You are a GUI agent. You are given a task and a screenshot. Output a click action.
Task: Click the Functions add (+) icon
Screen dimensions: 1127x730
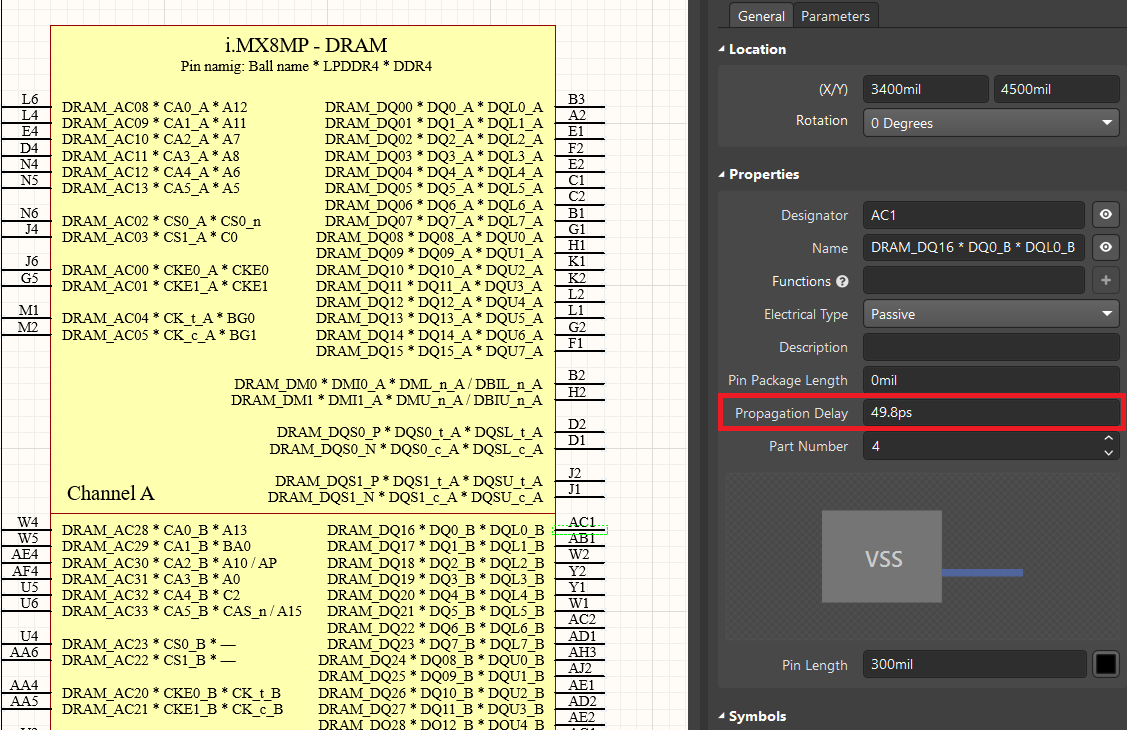(x=1106, y=280)
